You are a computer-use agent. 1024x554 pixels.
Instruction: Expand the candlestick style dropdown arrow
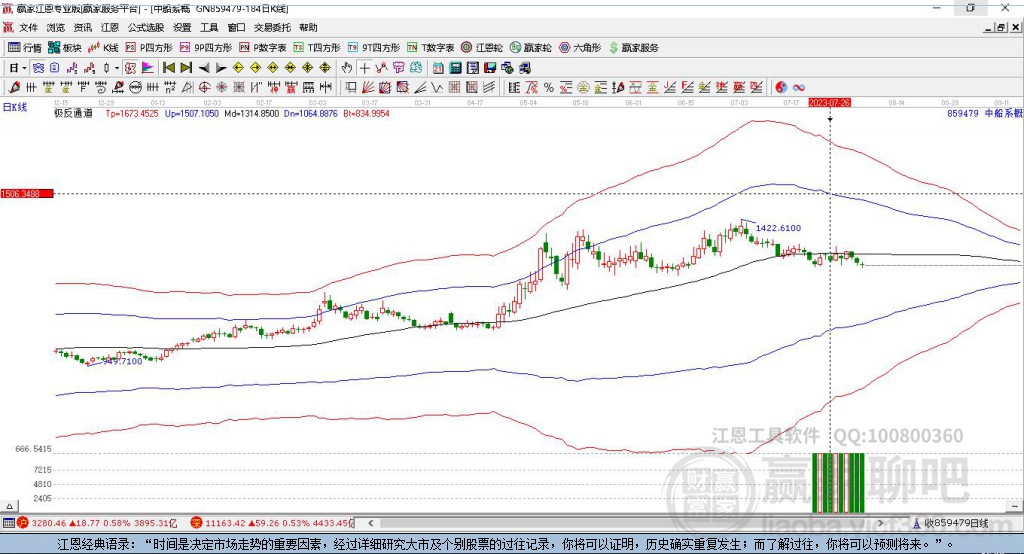click(x=117, y=68)
